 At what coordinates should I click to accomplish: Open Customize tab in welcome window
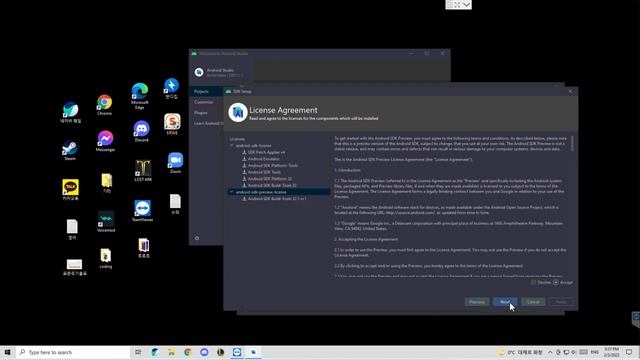click(203, 102)
